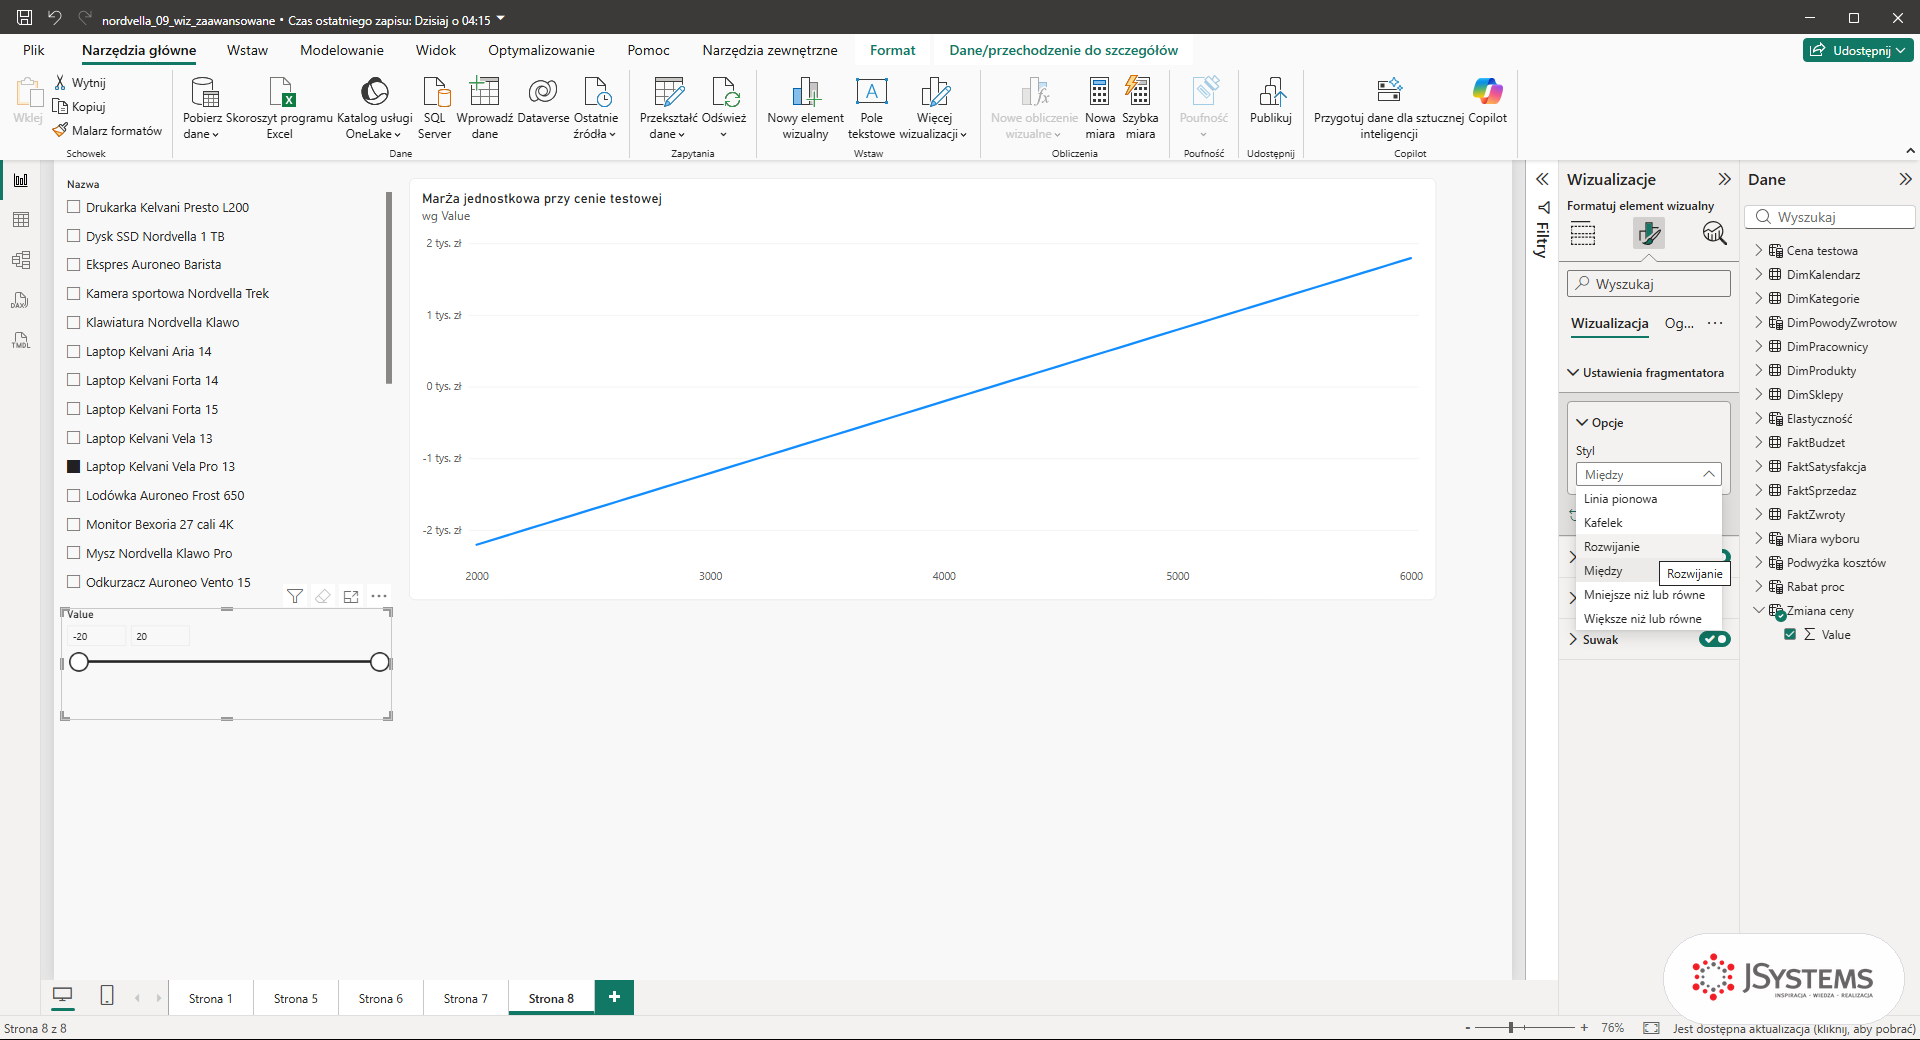Click the focus mode icon on slicer
The image size is (1920, 1040).
pyautogui.click(x=351, y=596)
